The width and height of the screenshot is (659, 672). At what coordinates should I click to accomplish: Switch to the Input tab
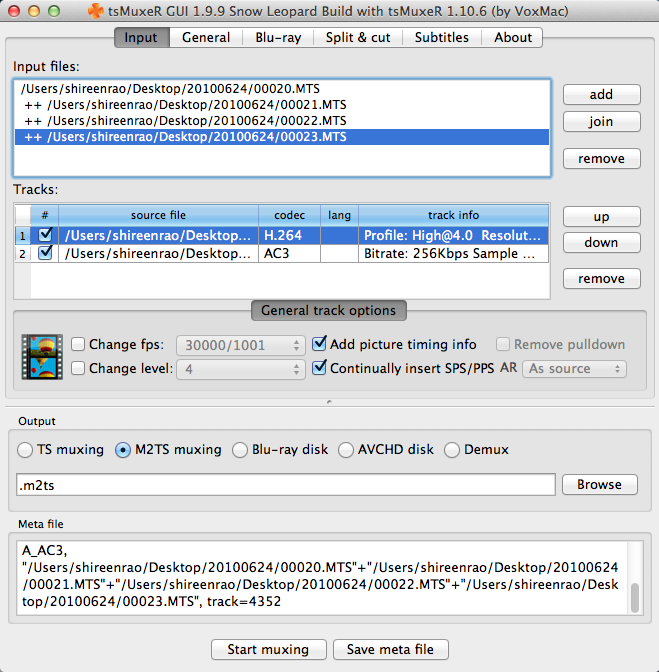[141, 38]
